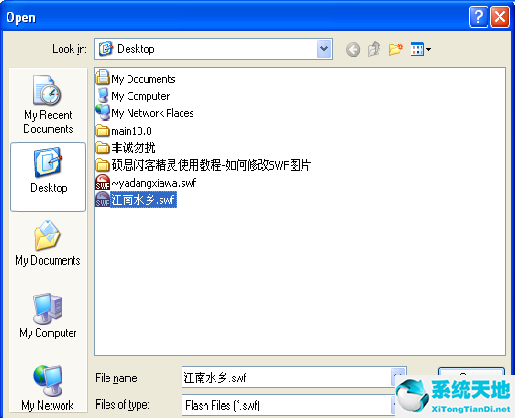Go up one folder level

click(x=374, y=49)
